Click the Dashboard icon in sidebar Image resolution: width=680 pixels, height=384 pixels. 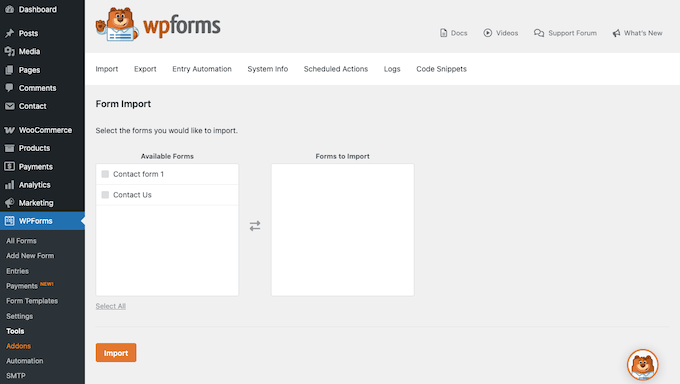[x=10, y=9]
